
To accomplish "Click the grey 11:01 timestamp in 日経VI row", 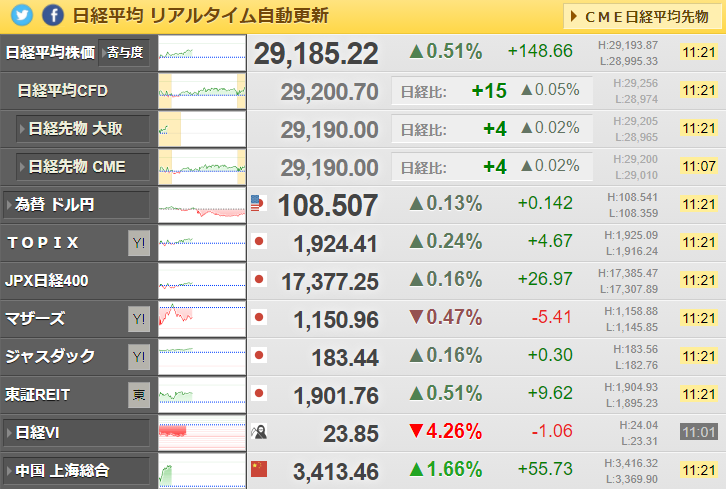I will (699, 433).
